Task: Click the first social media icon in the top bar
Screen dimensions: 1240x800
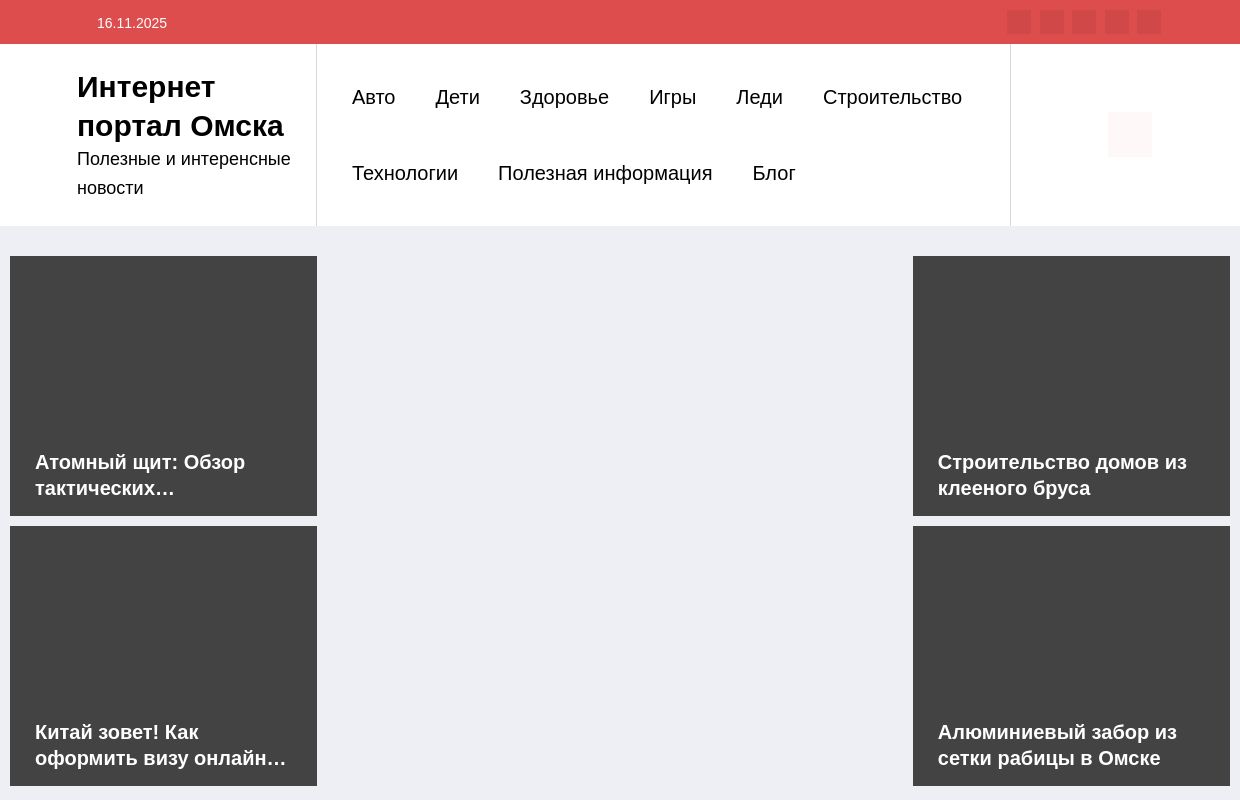Action: coord(1019,22)
